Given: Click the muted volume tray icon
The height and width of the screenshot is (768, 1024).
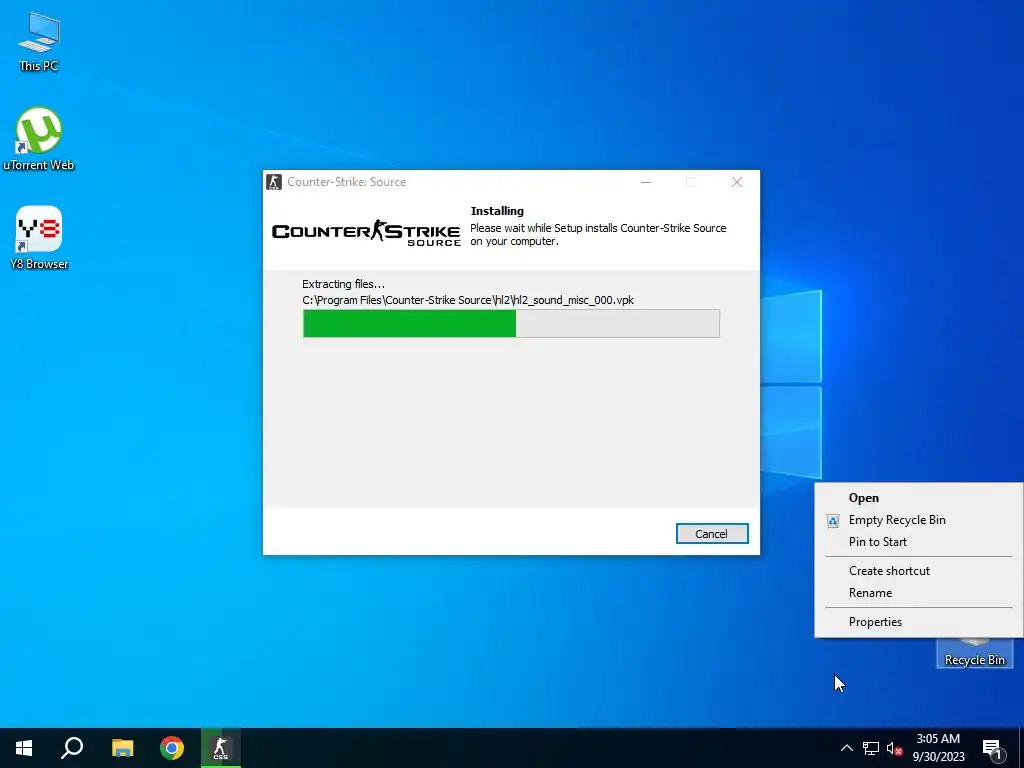Looking at the screenshot, I should point(894,748).
